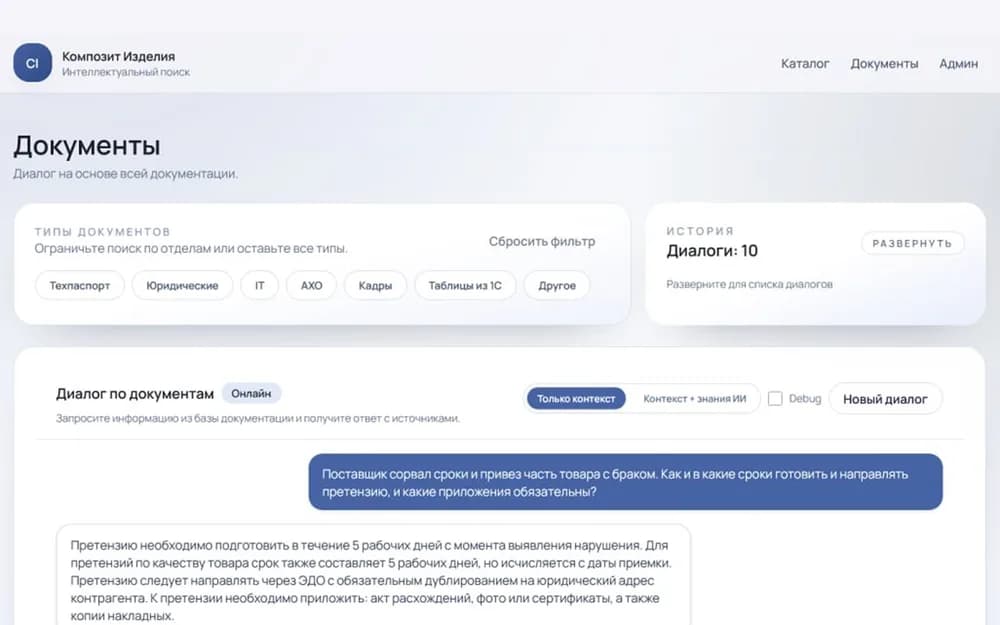
Task: Click the answer text about претензию
Action: 373,580
